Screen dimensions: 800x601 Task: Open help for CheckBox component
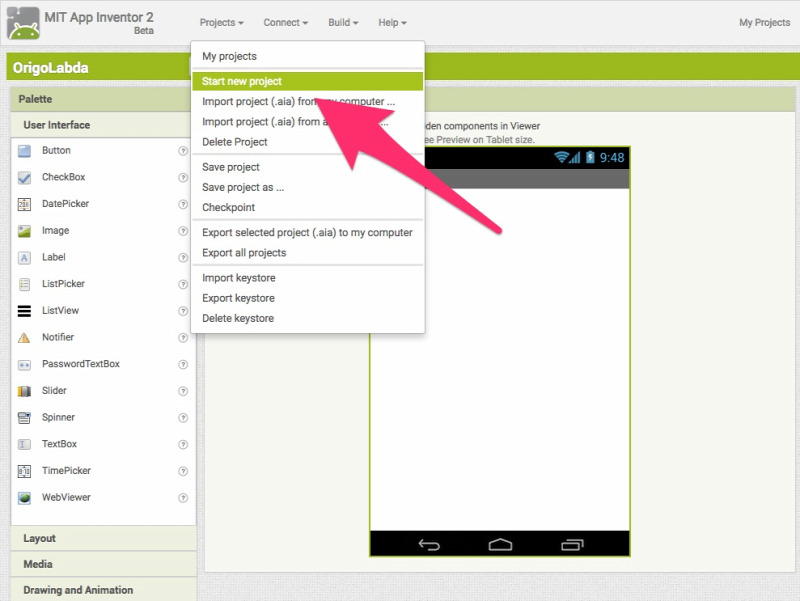point(183,178)
